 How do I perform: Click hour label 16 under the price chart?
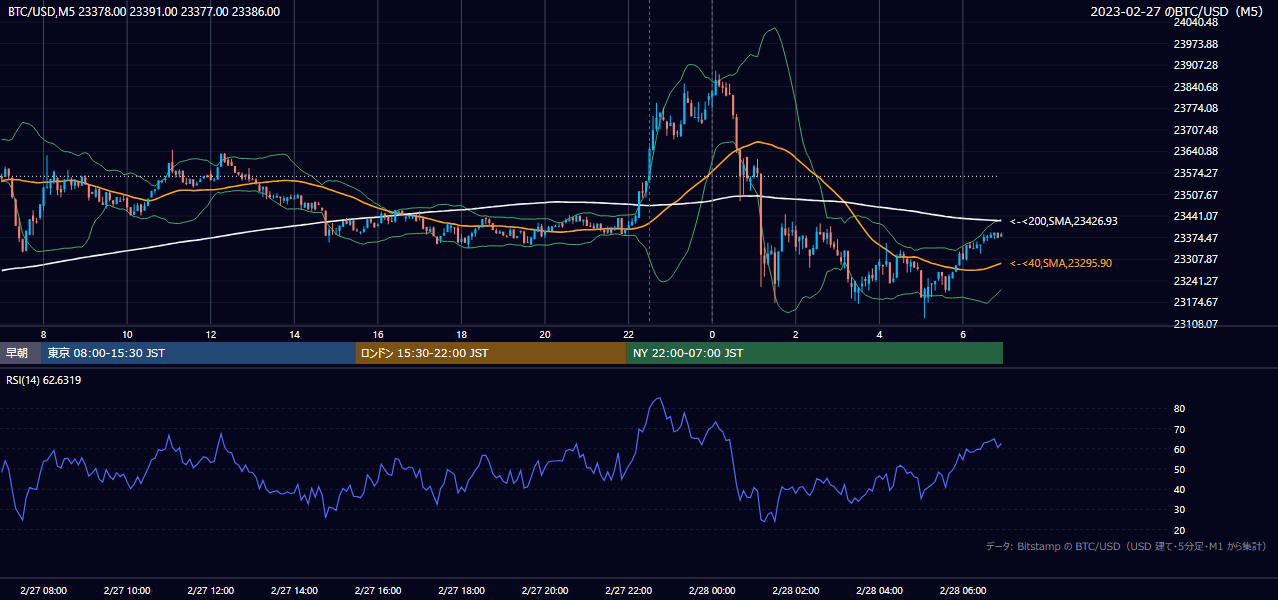pos(377,334)
